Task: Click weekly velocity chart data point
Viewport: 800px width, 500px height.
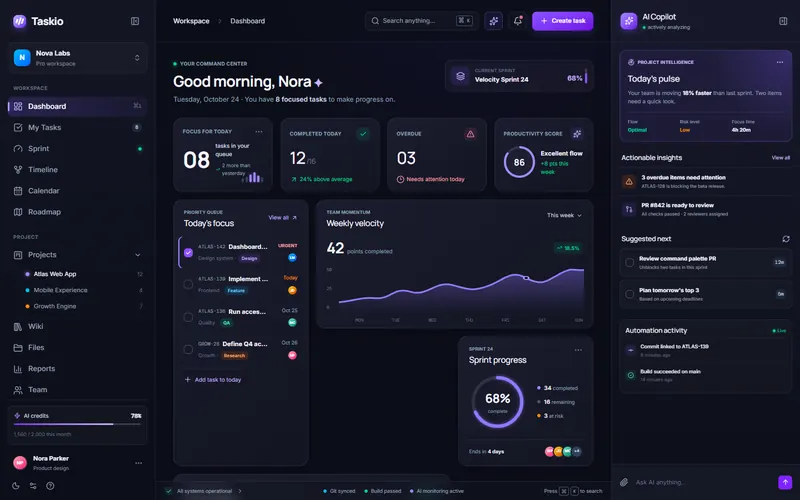Action: 526,278
